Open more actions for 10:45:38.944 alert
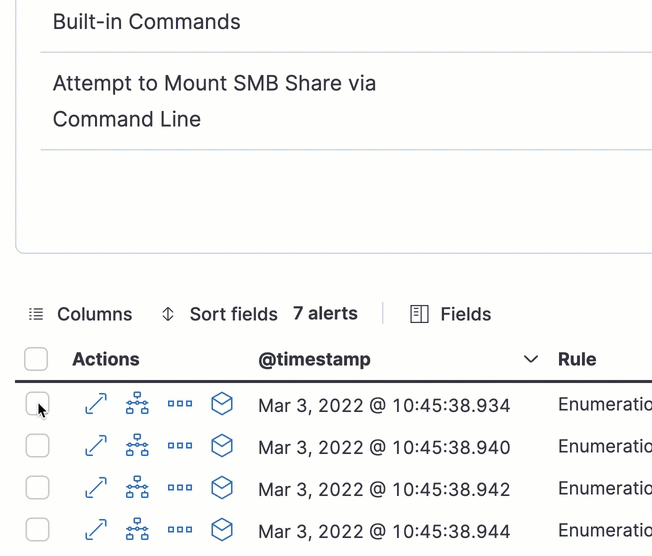The height and width of the screenshot is (556, 652). coord(179,530)
